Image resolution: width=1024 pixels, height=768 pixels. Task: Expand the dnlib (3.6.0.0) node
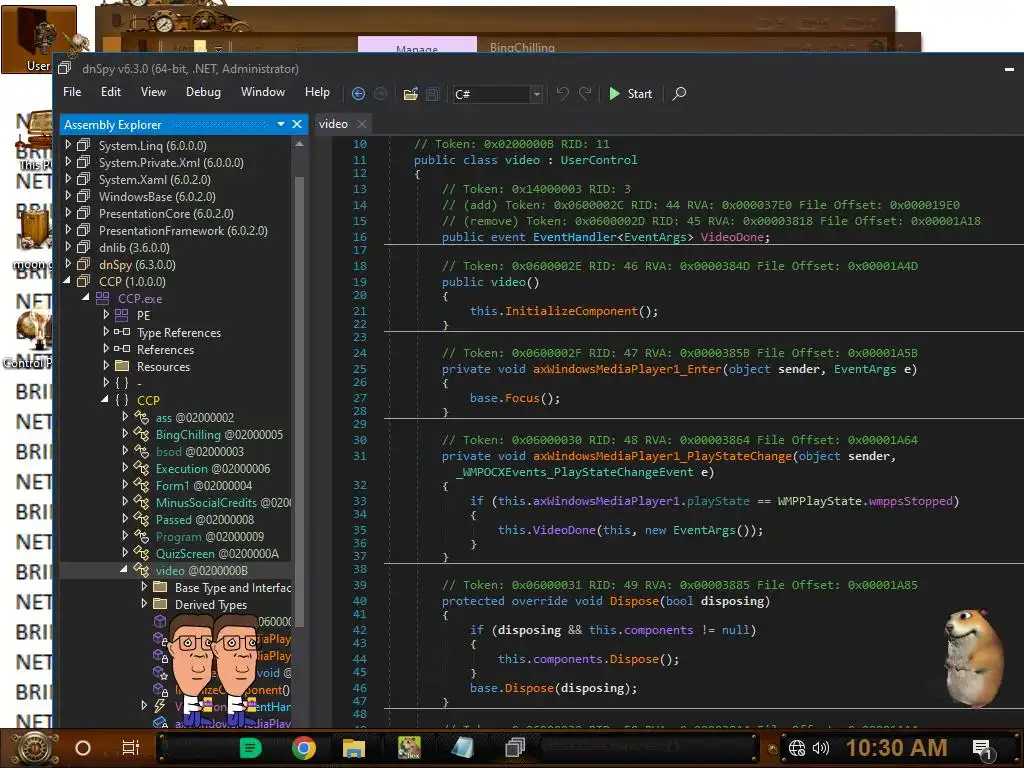pyautogui.click(x=68, y=247)
